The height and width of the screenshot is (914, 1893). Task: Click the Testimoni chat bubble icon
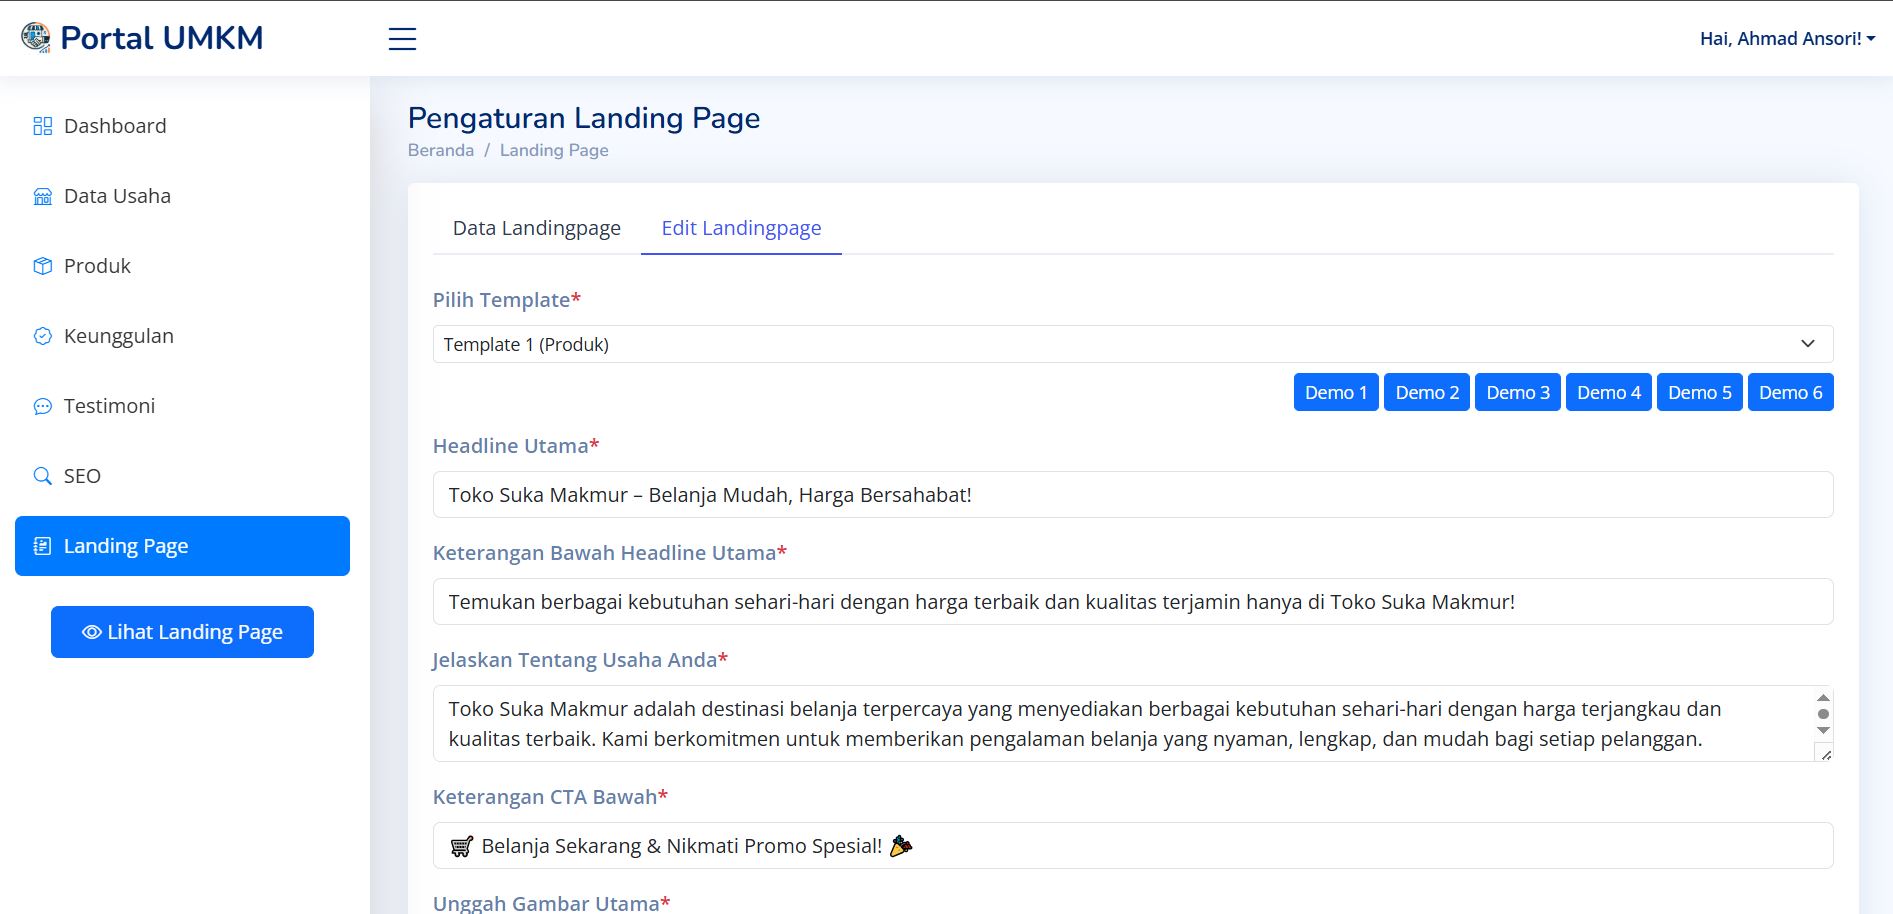42,406
